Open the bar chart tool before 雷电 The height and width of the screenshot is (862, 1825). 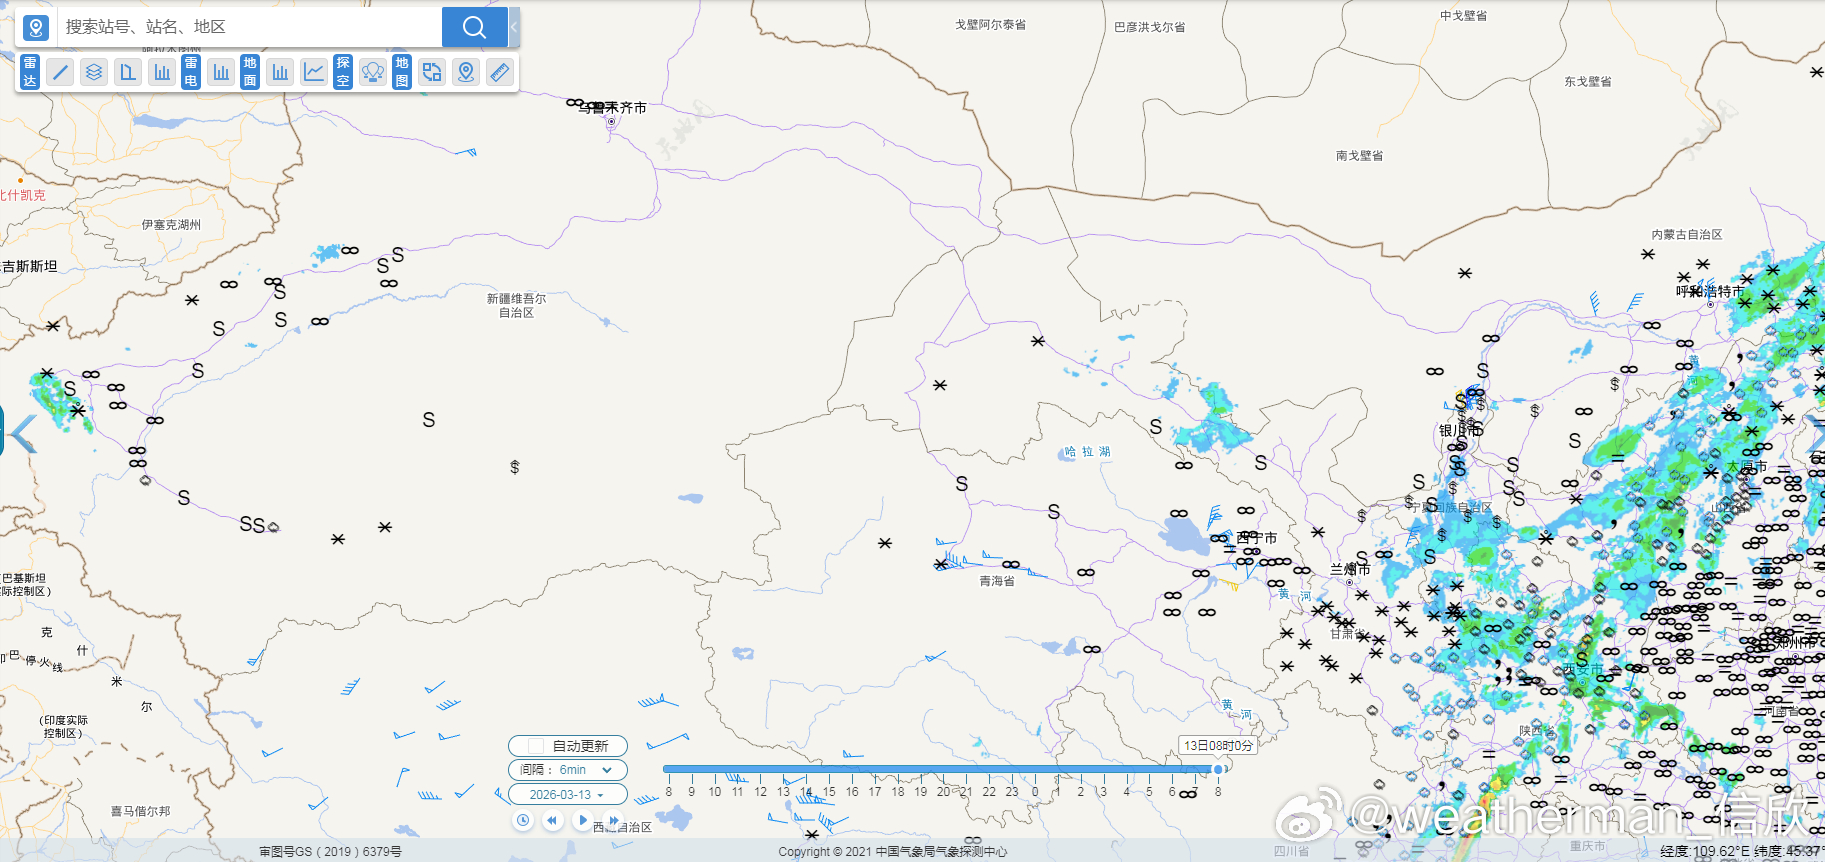162,72
